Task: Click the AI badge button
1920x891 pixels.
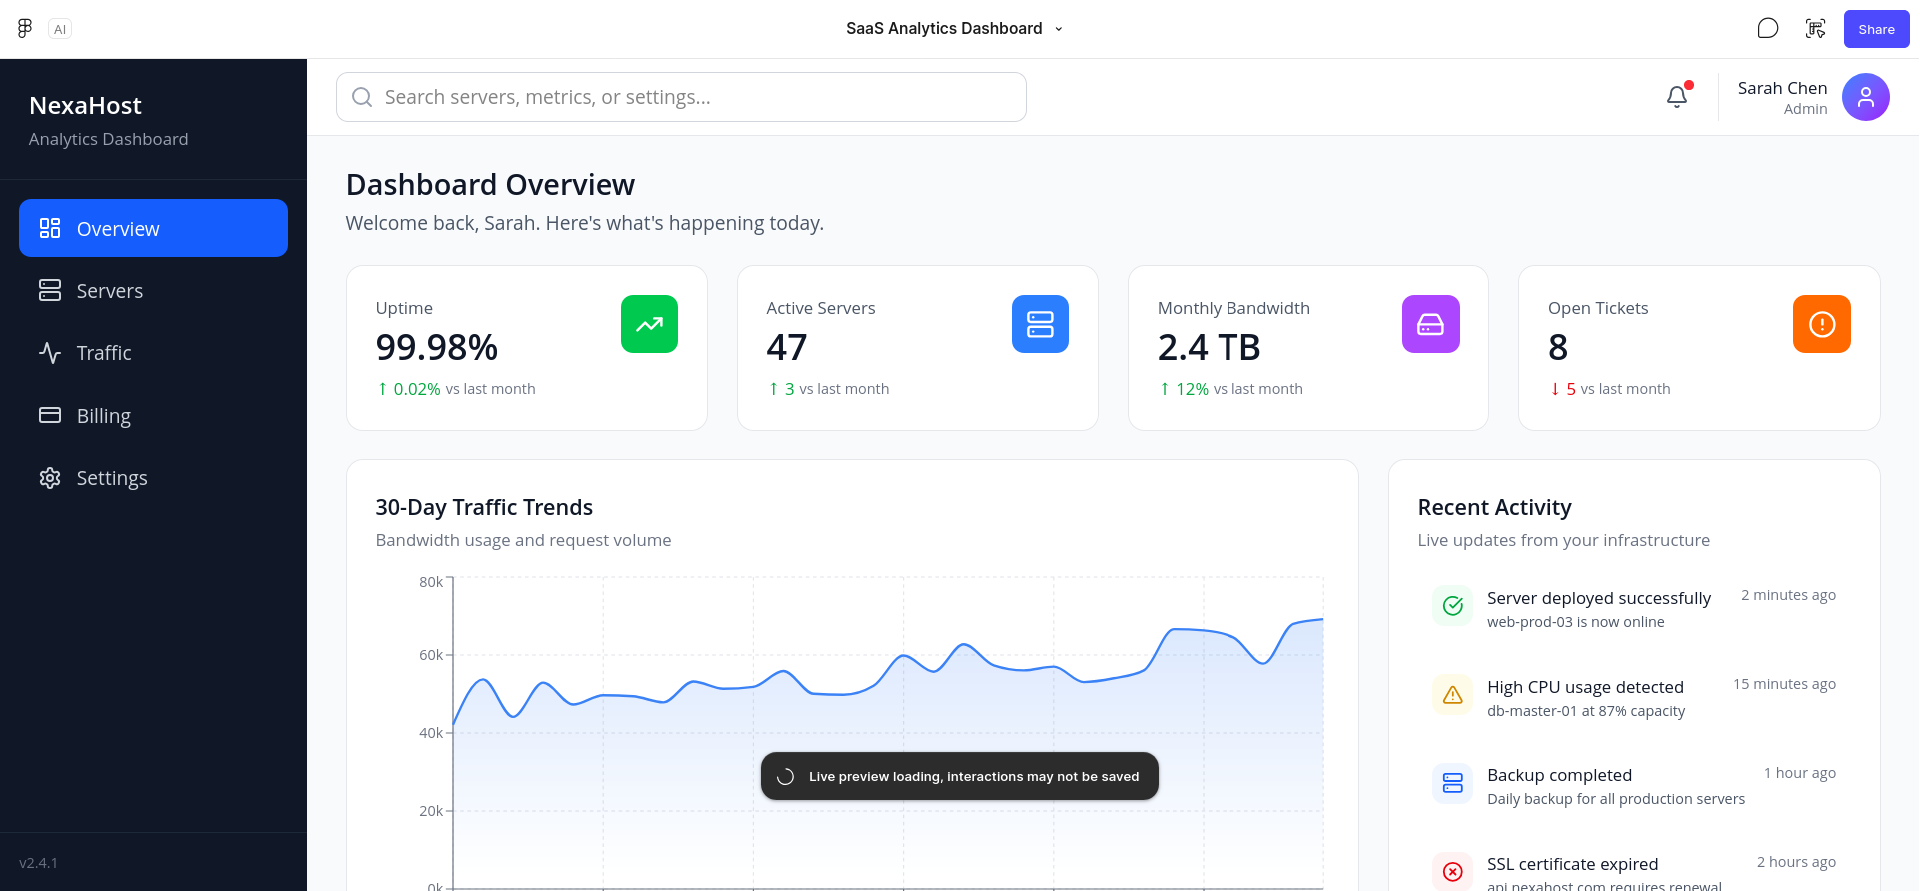Action: point(60,29)
